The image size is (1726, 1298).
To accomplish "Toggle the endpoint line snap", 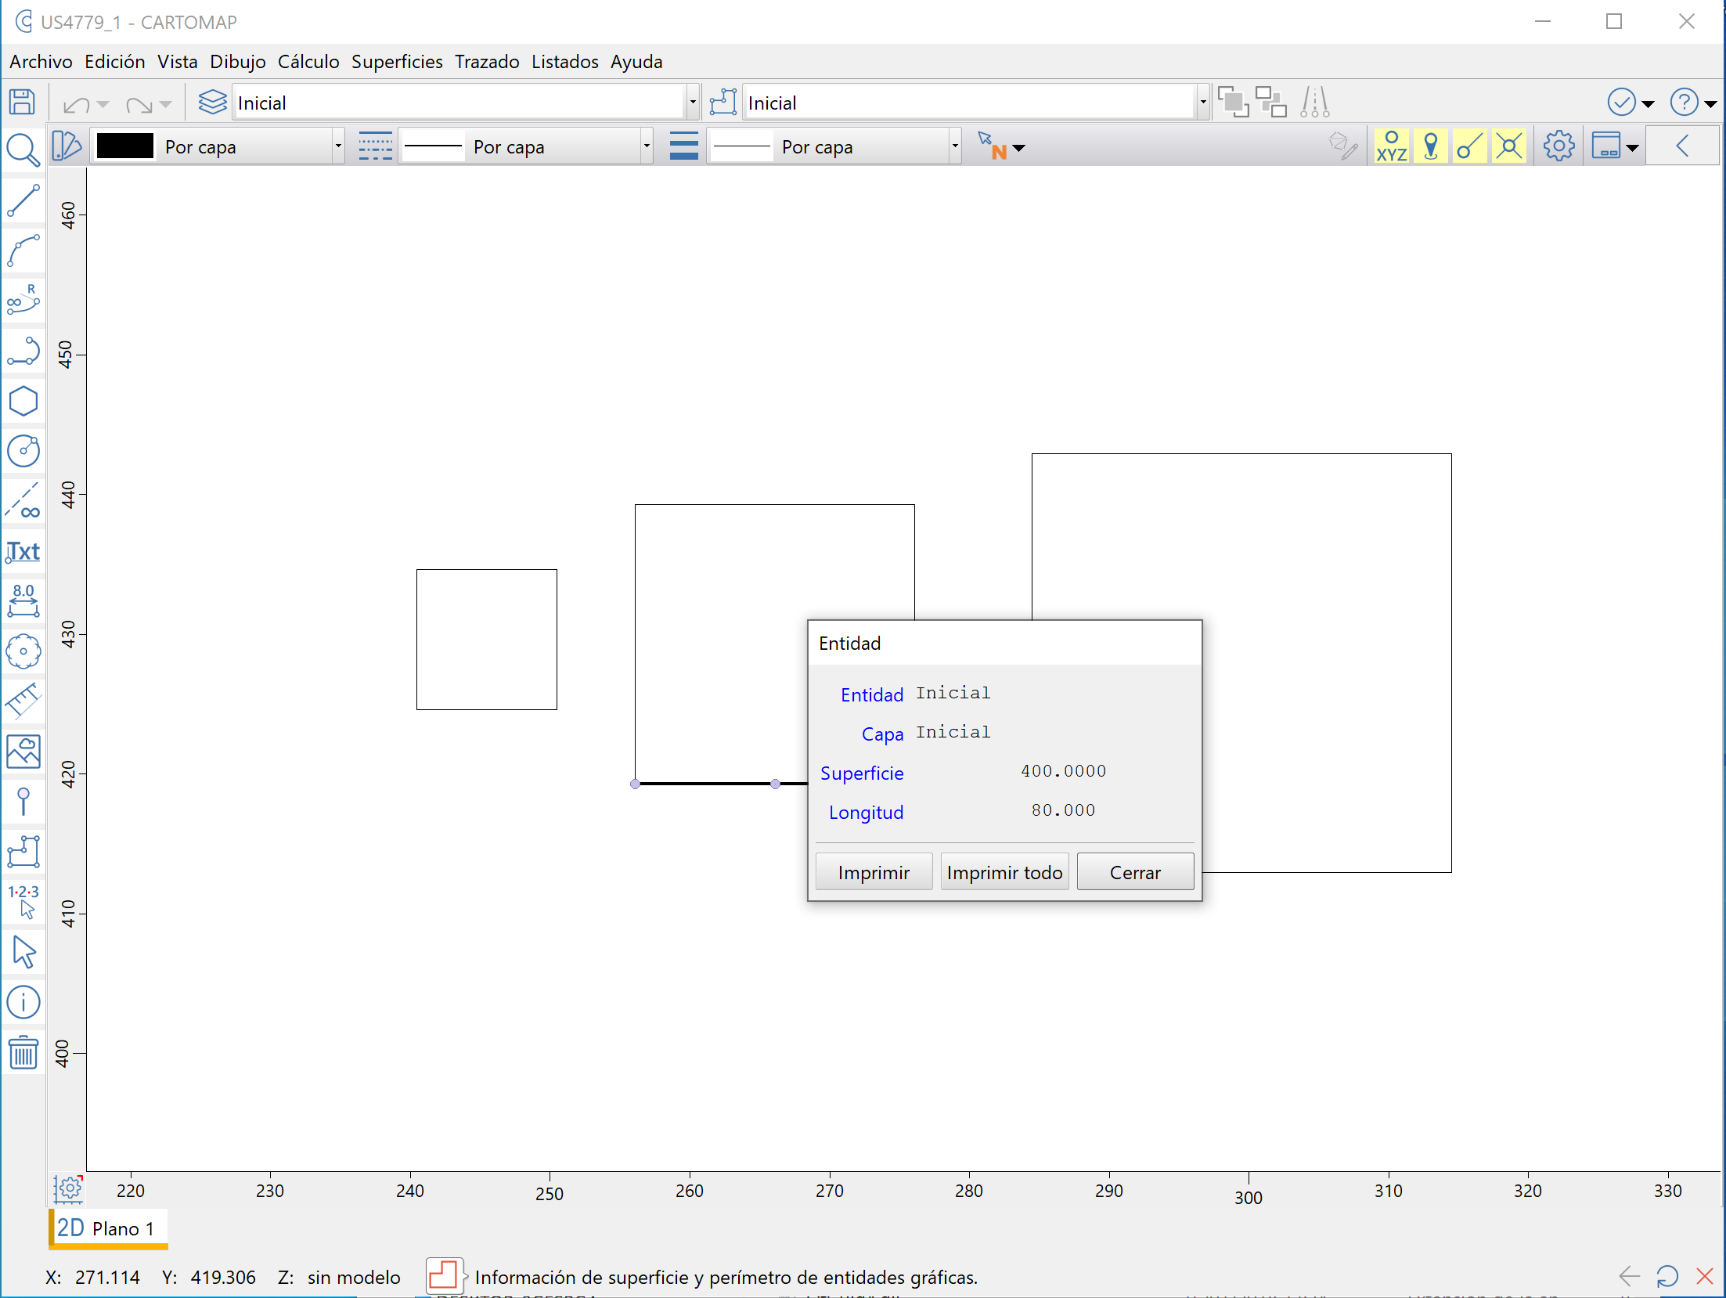I will pos(1469,146).
